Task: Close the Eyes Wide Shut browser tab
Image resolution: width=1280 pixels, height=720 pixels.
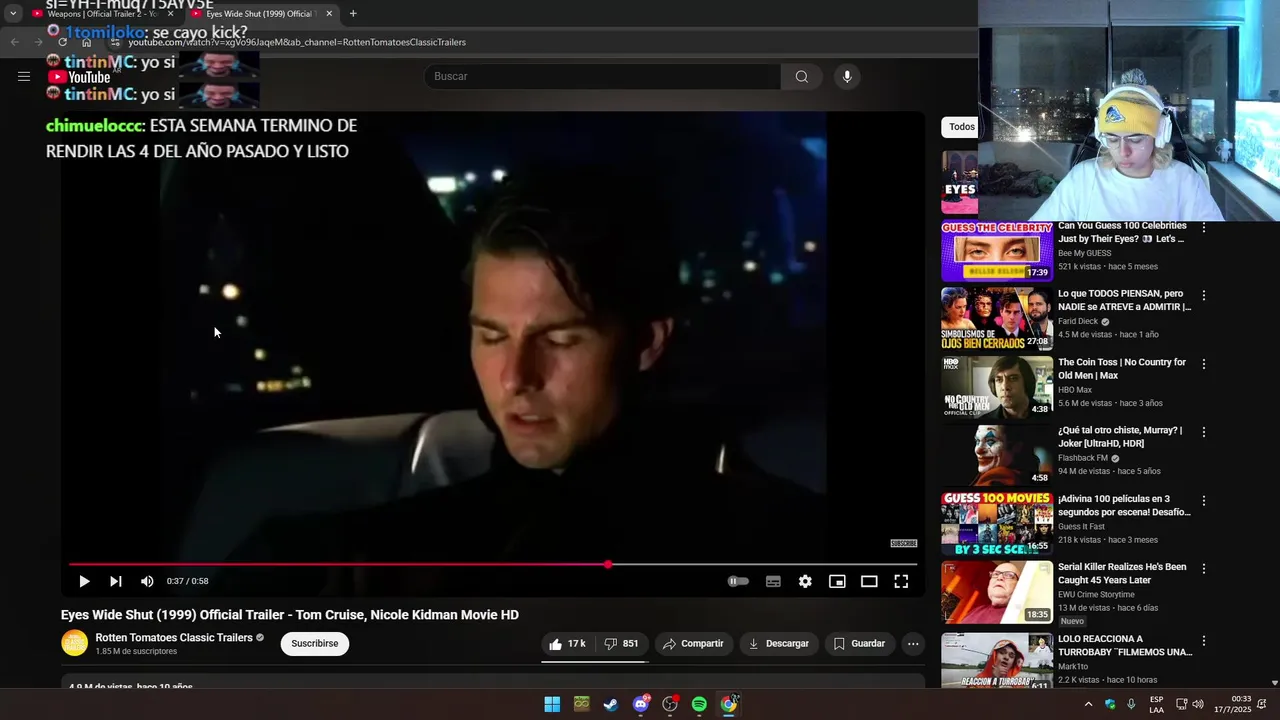Action: coord(329,14)
